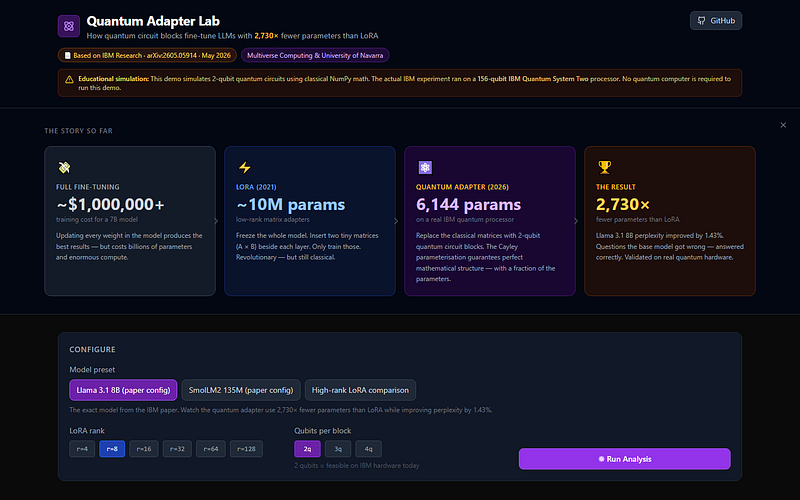800x500 pixels.
Task: Set LoRA rank to r=128
Action: 246,449
